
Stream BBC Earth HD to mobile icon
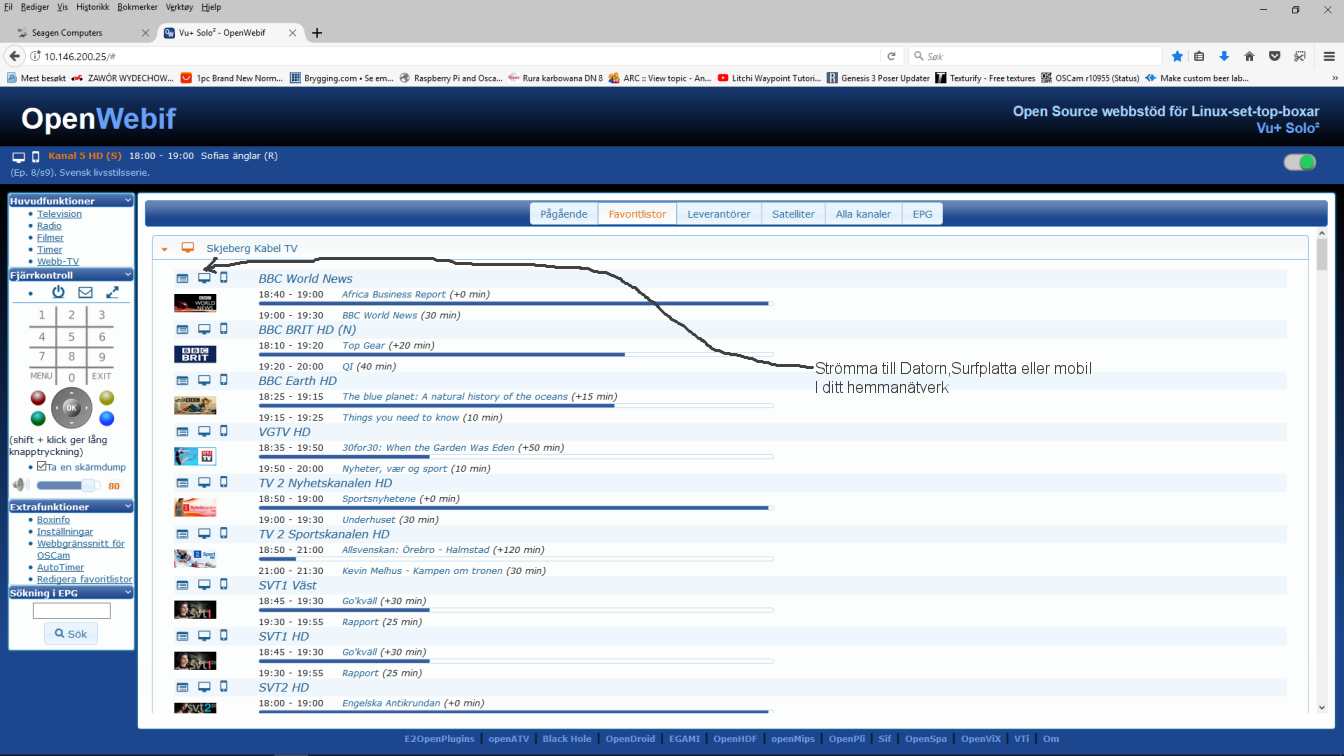(x=224, y=380)
